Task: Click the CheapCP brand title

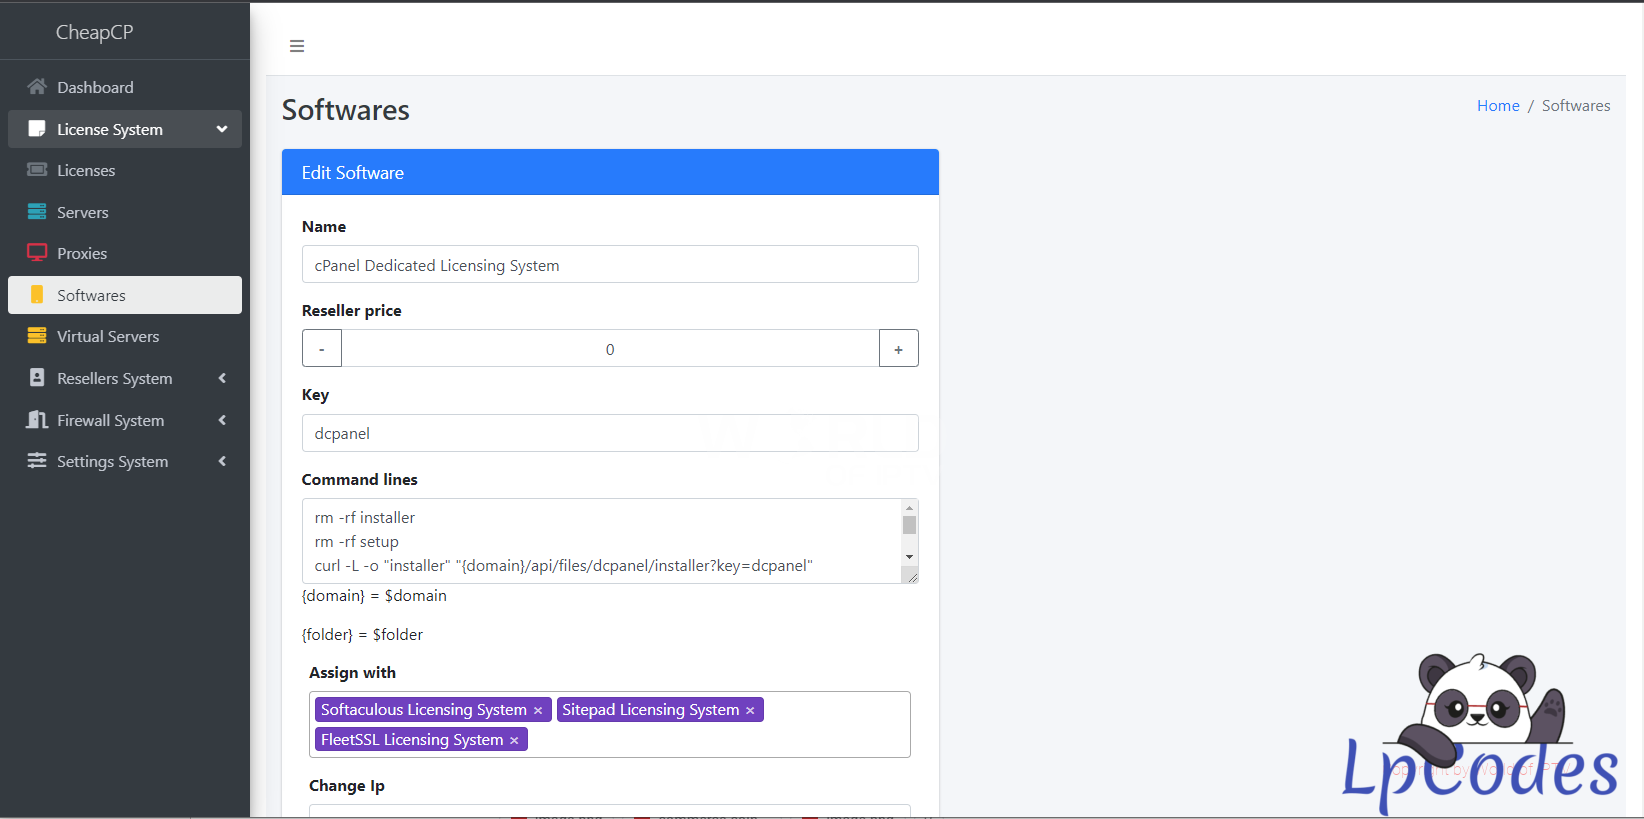Action: (x=94, y=32)
